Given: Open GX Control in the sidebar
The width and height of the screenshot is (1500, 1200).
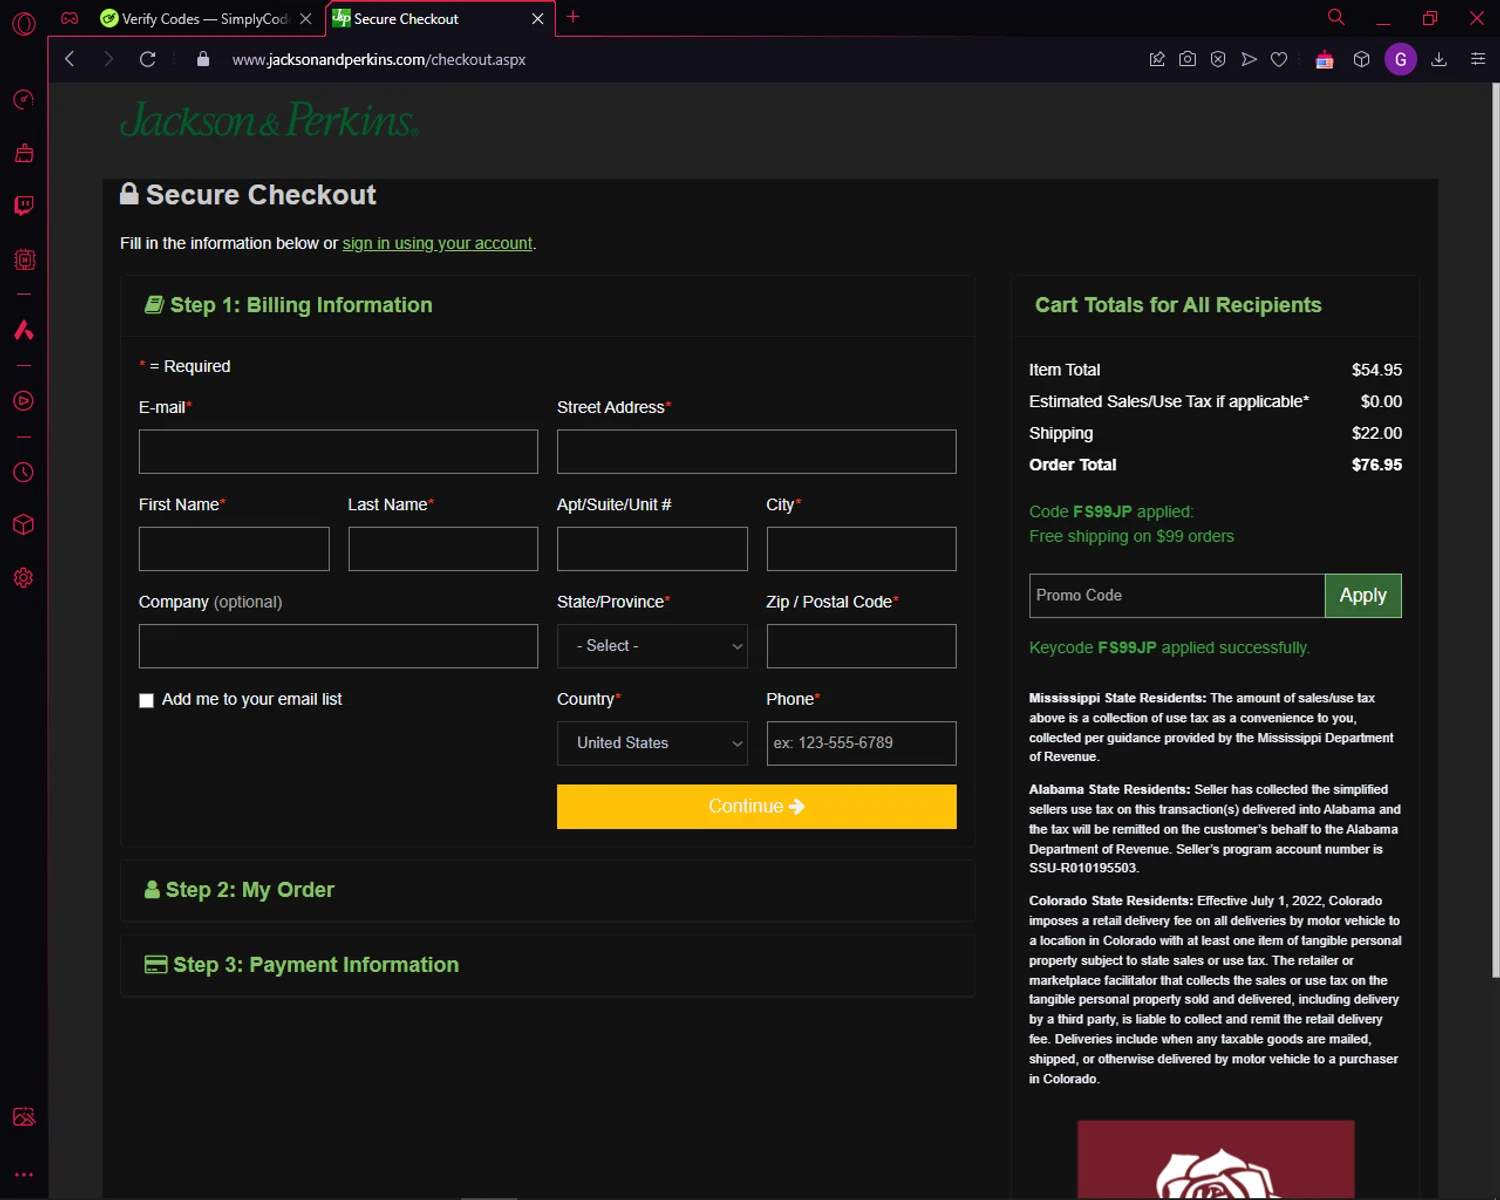Looking at the screenshot, I should coord(24,100).
